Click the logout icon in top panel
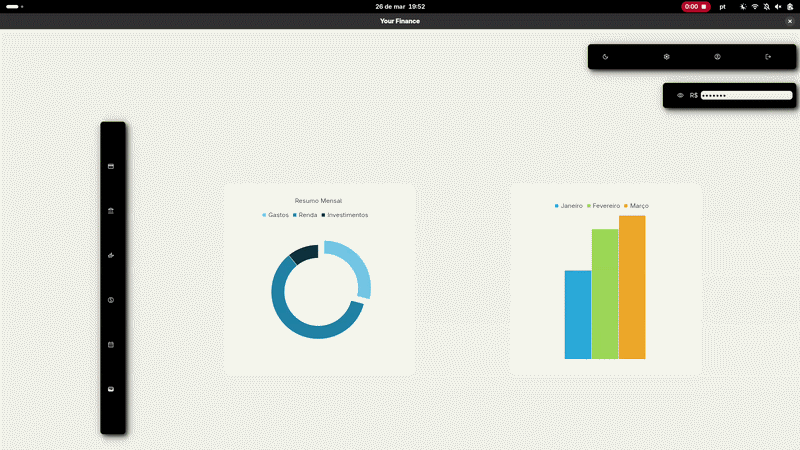This screenshot has width=800, height=450. point(768,57)
